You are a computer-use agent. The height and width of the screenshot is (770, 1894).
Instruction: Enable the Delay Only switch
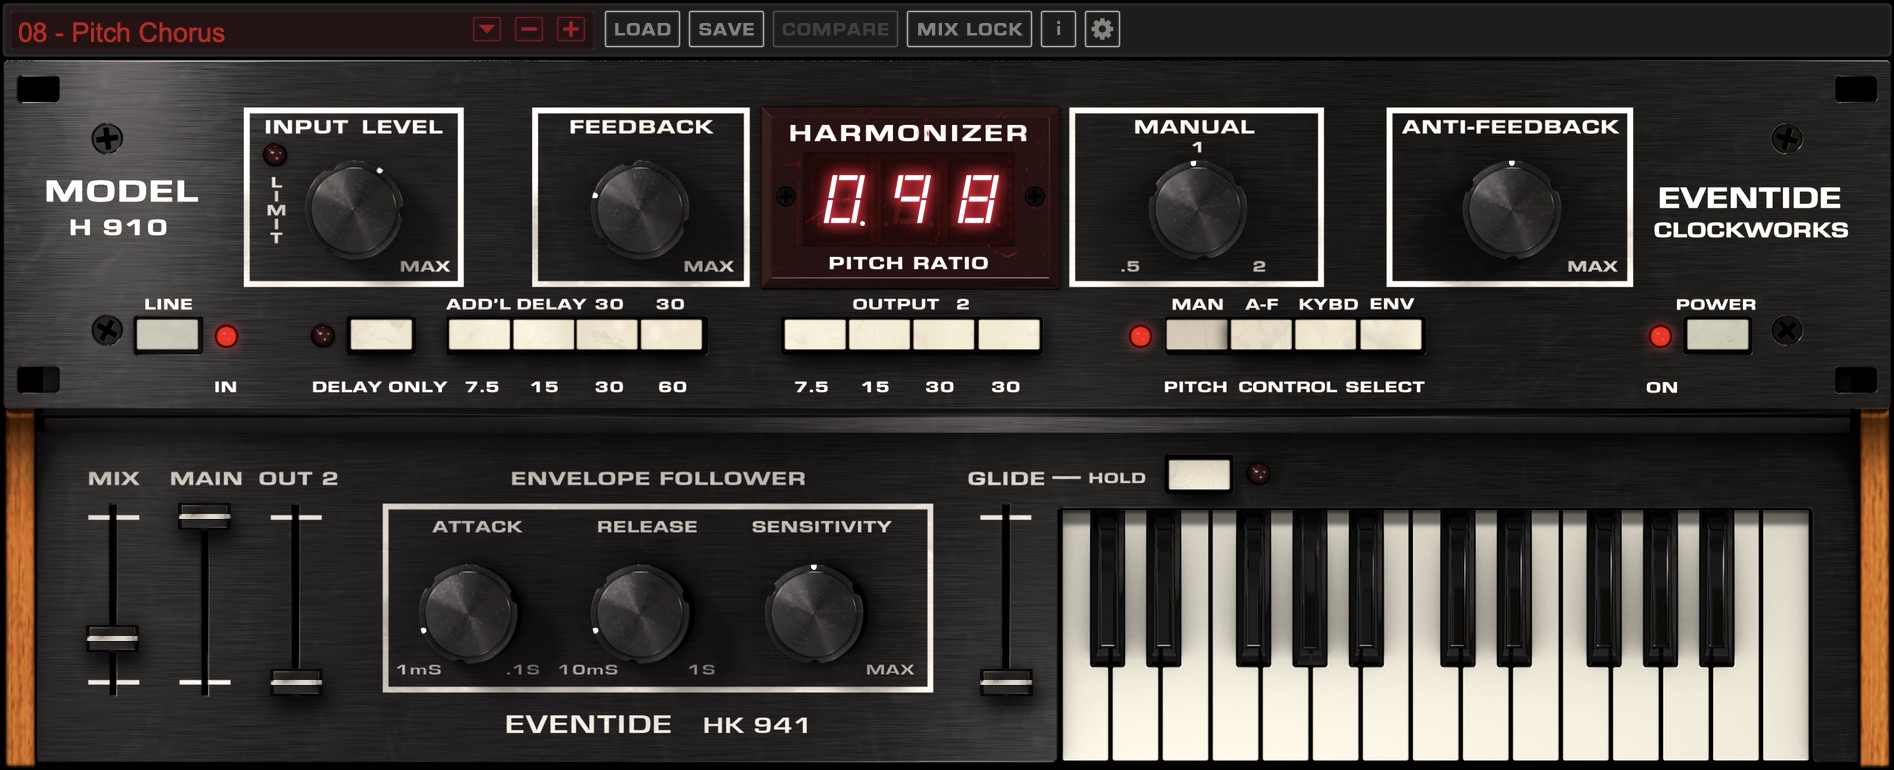click(381, 336)
